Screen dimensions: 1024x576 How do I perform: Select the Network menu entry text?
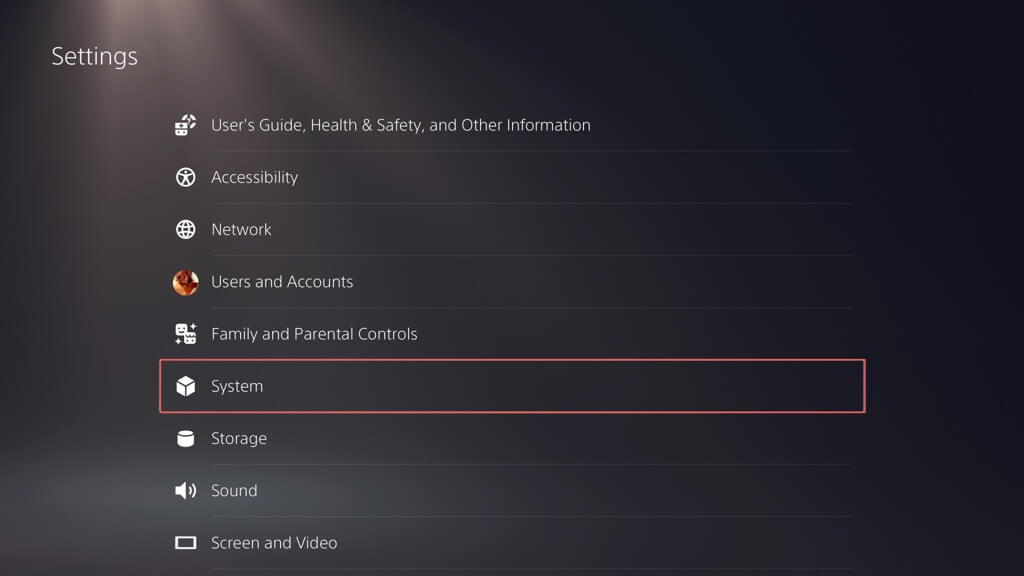coord(241,229)
